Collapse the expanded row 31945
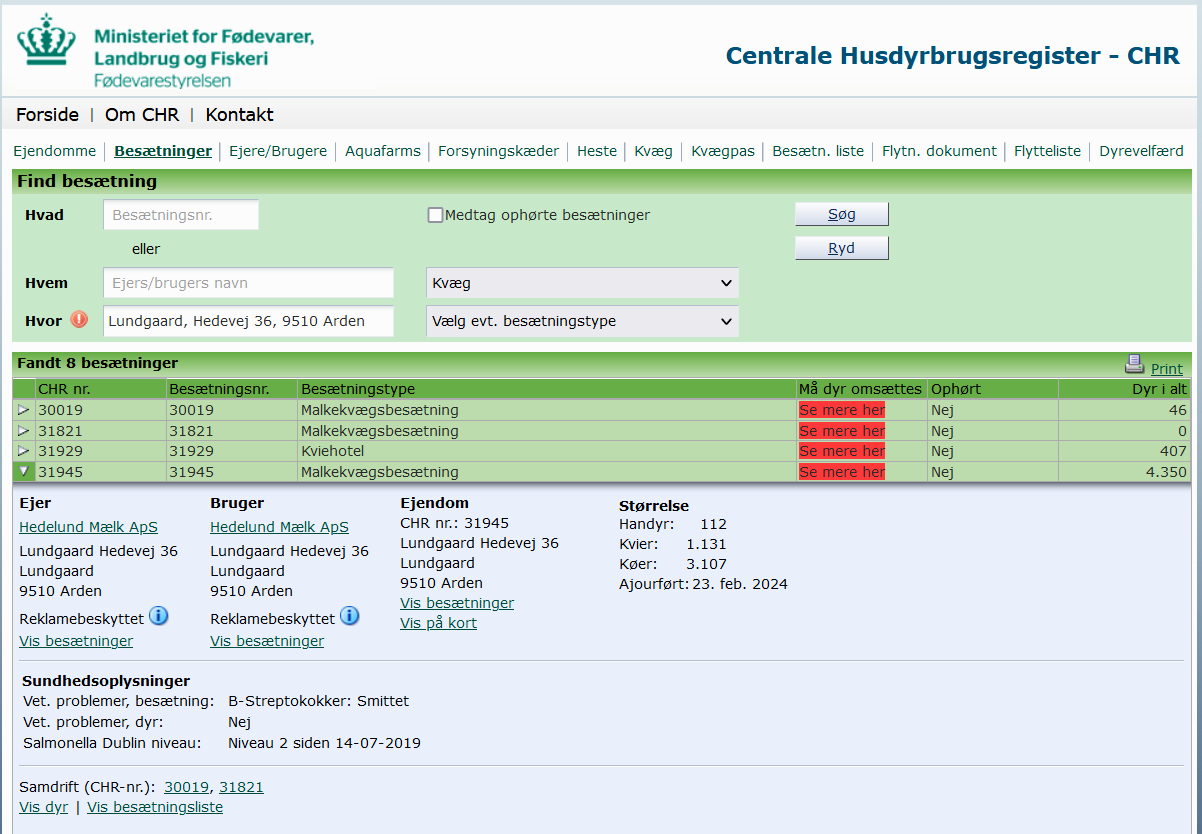1202x834 pixels. pos(24,472)
